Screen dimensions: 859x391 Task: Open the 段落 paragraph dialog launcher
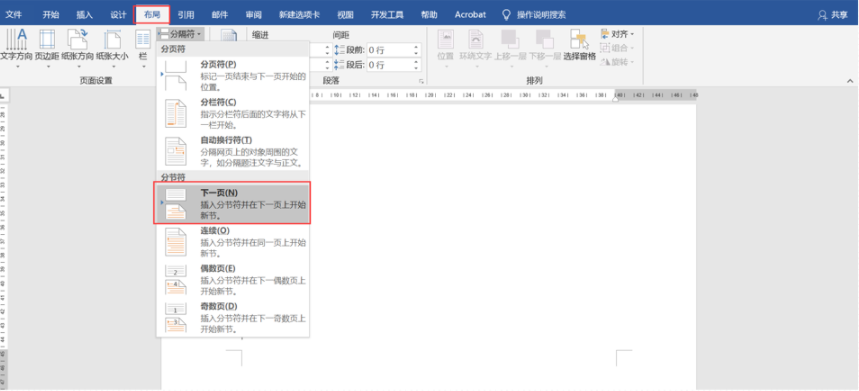421,81
